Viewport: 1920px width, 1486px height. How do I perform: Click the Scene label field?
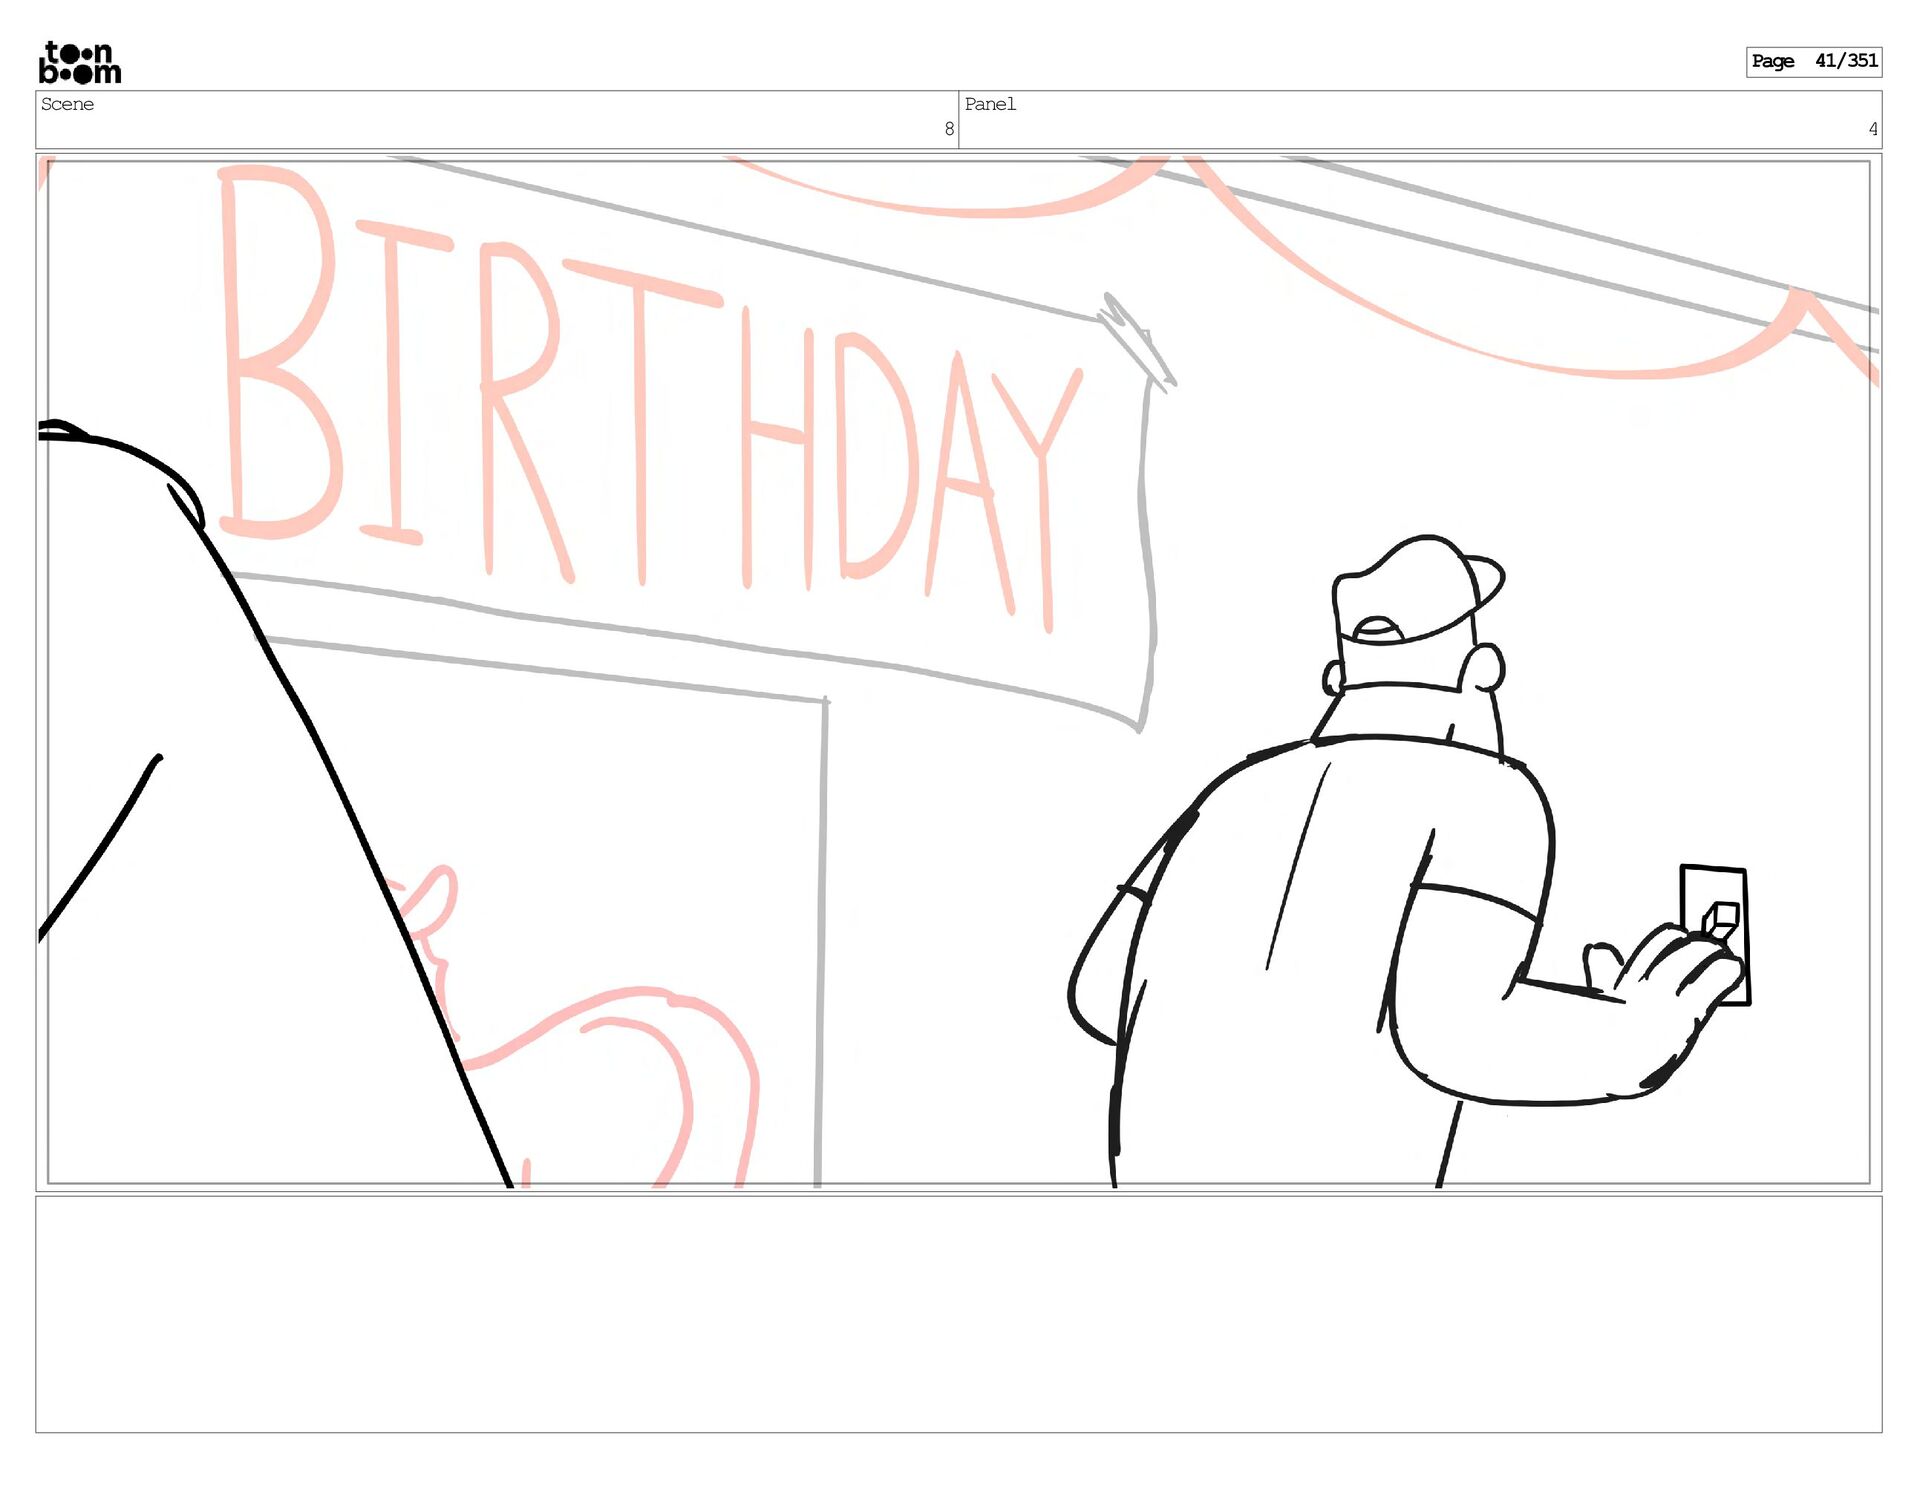67,104
